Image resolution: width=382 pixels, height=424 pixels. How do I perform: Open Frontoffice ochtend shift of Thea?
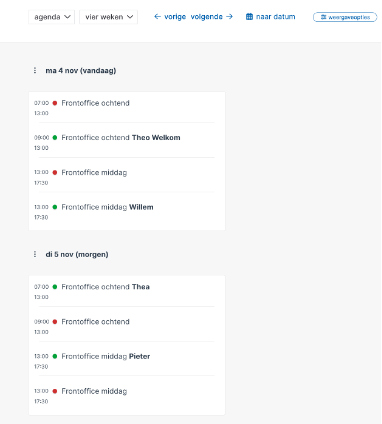pyautogui.click(x=127, y=291)
